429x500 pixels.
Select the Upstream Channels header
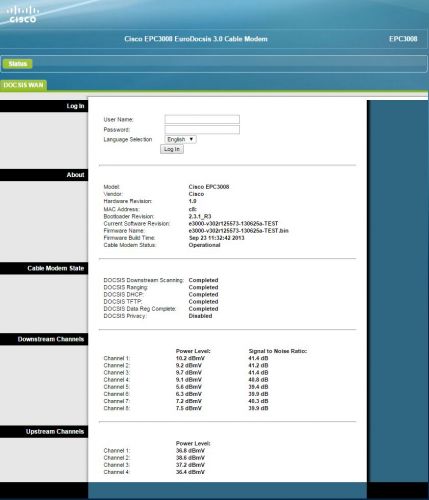click(44, 432)
